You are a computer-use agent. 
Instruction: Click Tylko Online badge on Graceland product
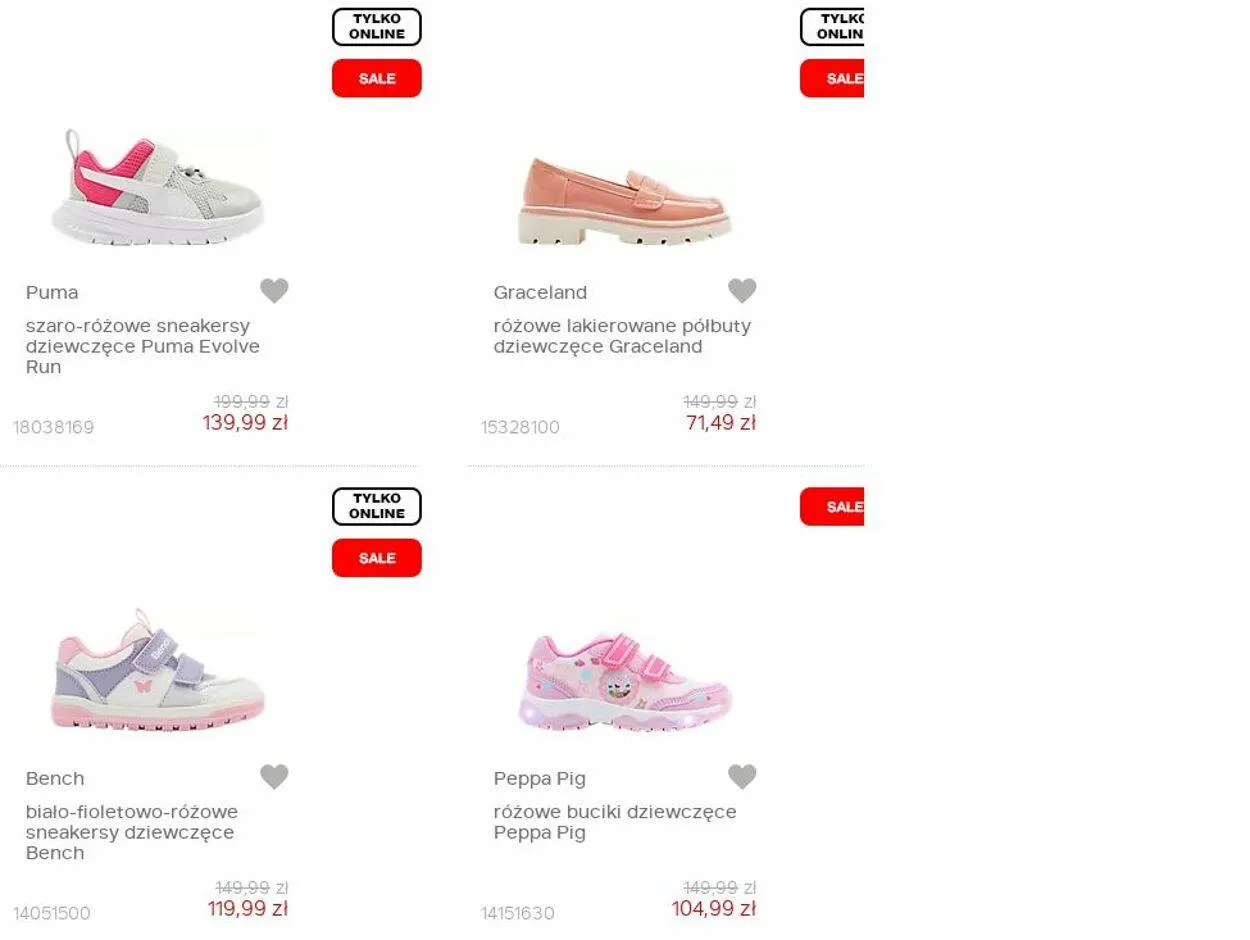tap(832, 27)
